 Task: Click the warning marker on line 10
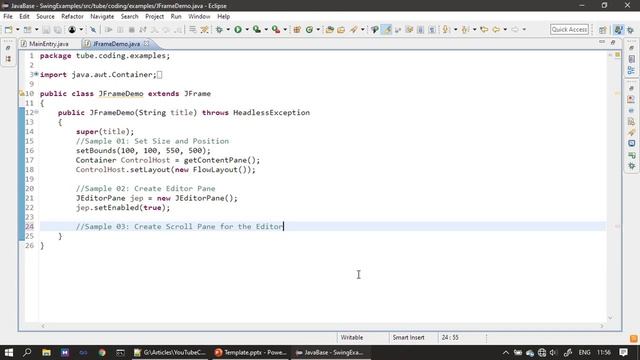pyautogui.click(x=22, y=93)
